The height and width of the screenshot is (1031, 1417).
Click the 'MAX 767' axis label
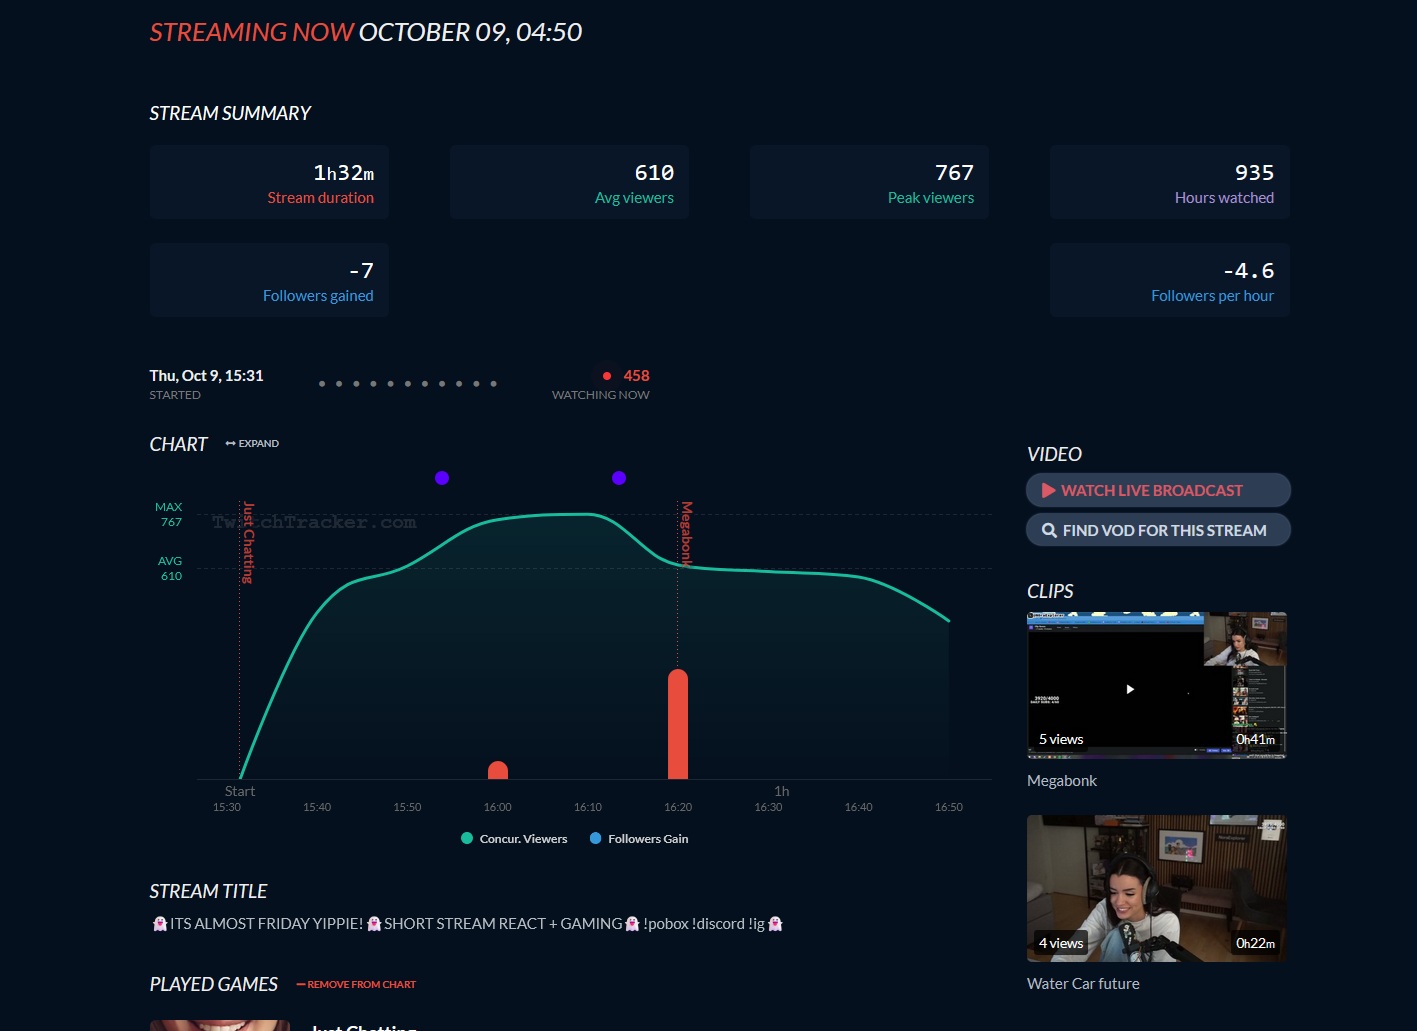pyautogui.click(x=169, y=515)
